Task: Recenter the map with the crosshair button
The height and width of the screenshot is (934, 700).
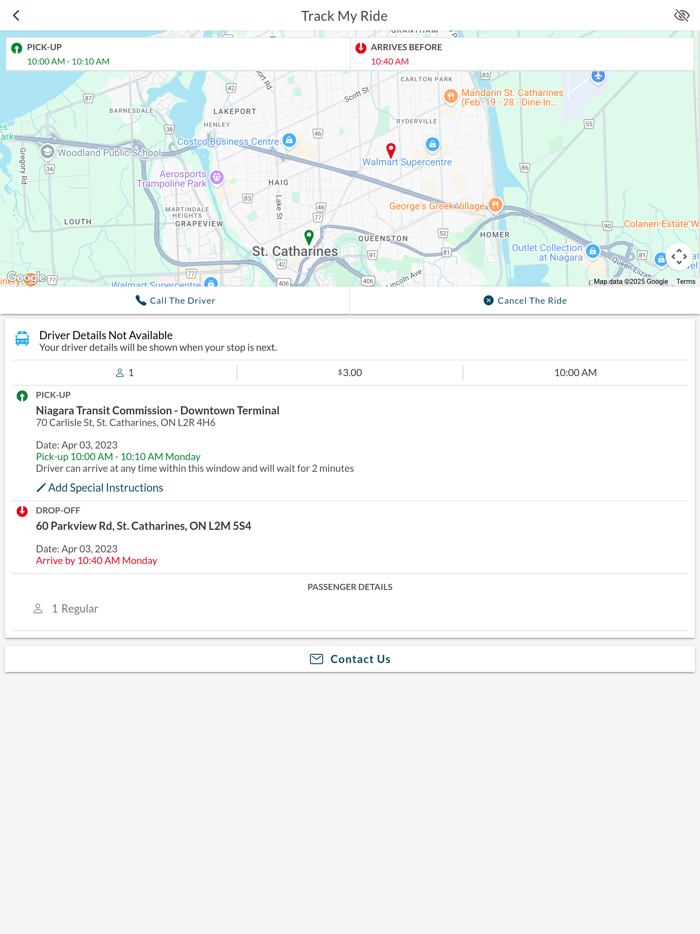Action: coord(679,257)
